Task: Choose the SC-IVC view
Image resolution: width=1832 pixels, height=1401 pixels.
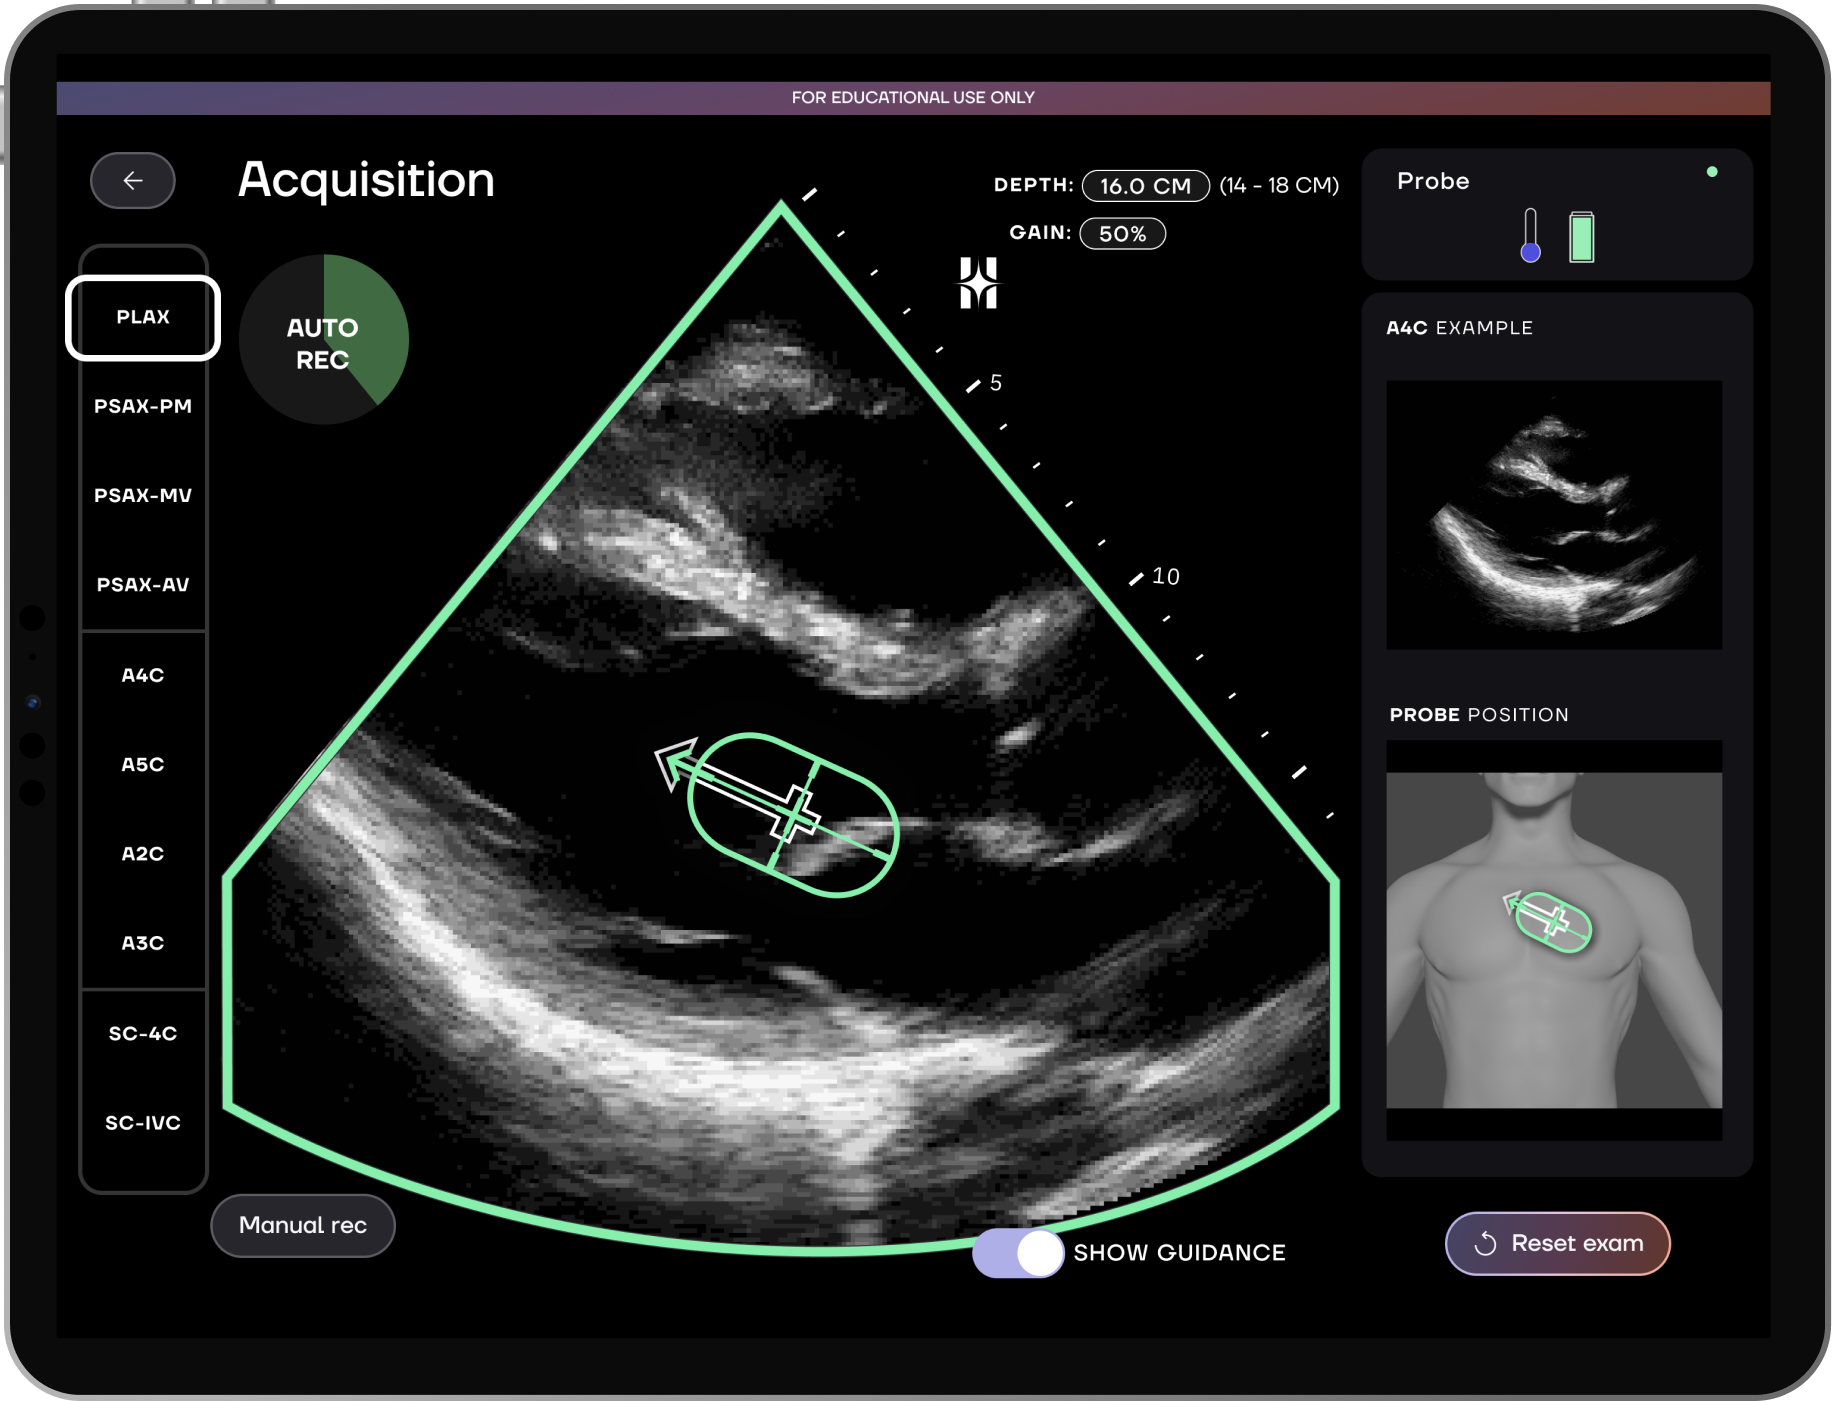Action: click(143, 1123)
